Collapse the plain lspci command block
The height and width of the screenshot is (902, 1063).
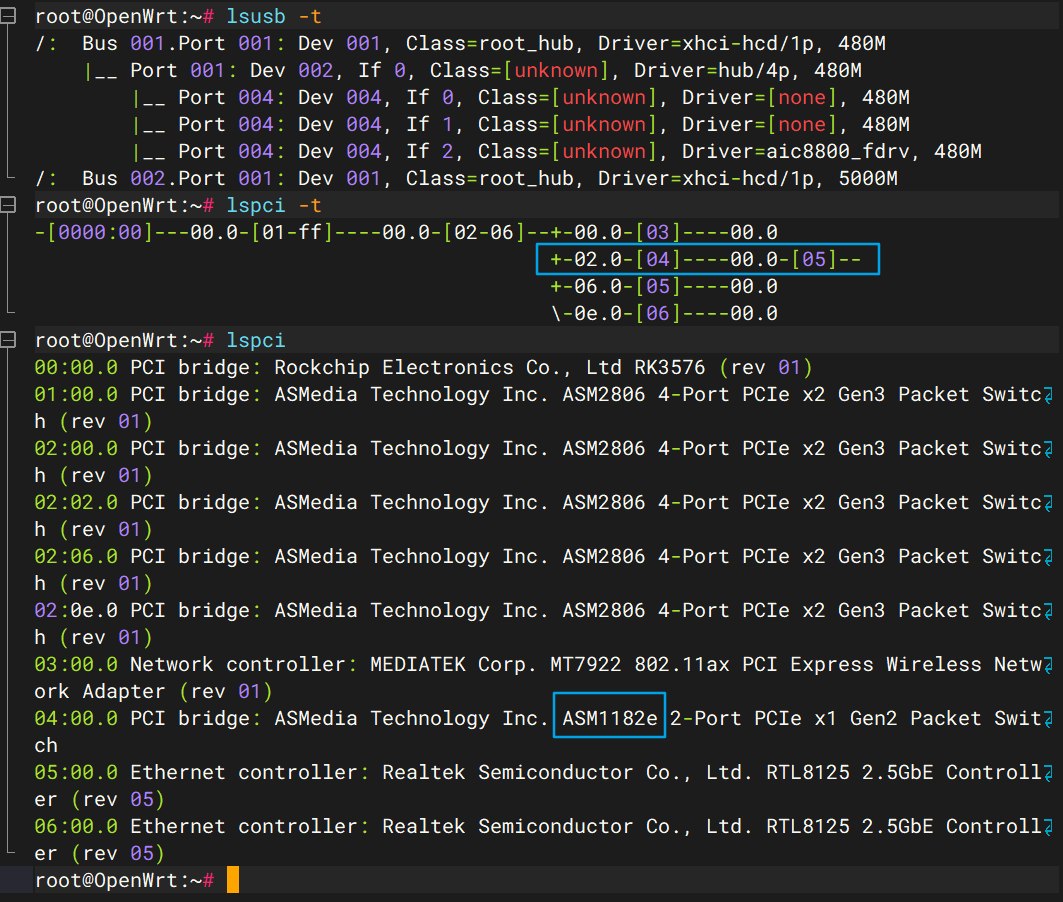[x=8, y=340]
